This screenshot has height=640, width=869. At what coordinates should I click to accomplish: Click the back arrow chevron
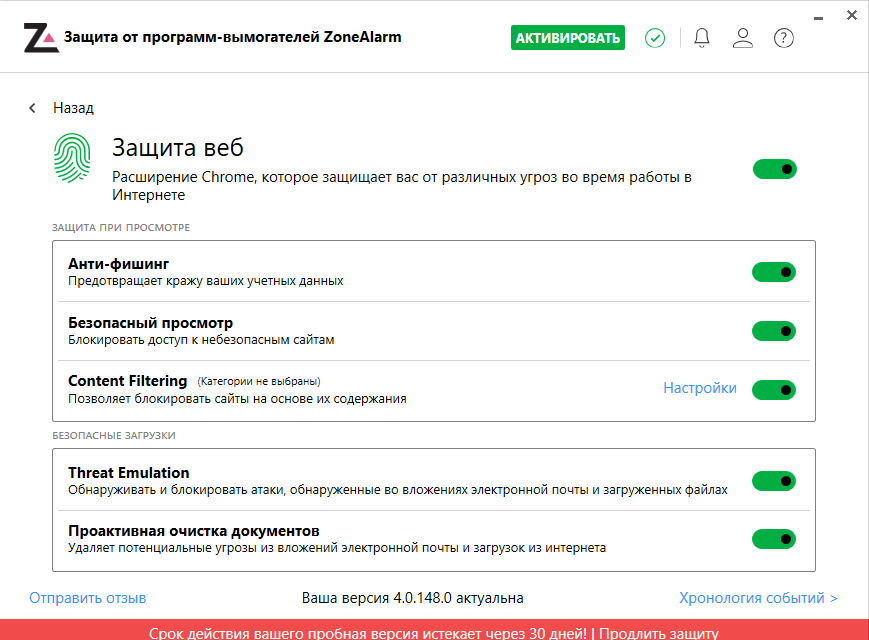click(32, 107)
